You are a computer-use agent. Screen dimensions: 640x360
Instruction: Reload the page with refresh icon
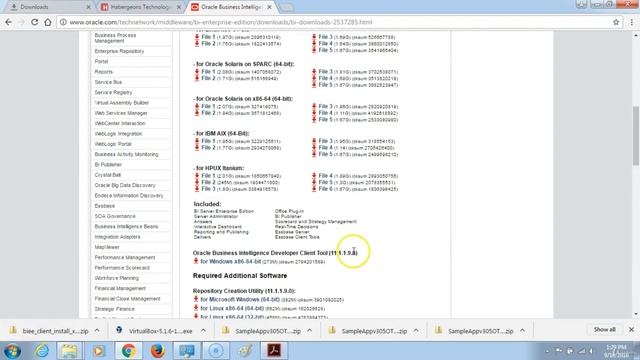[x=35, y=22]
